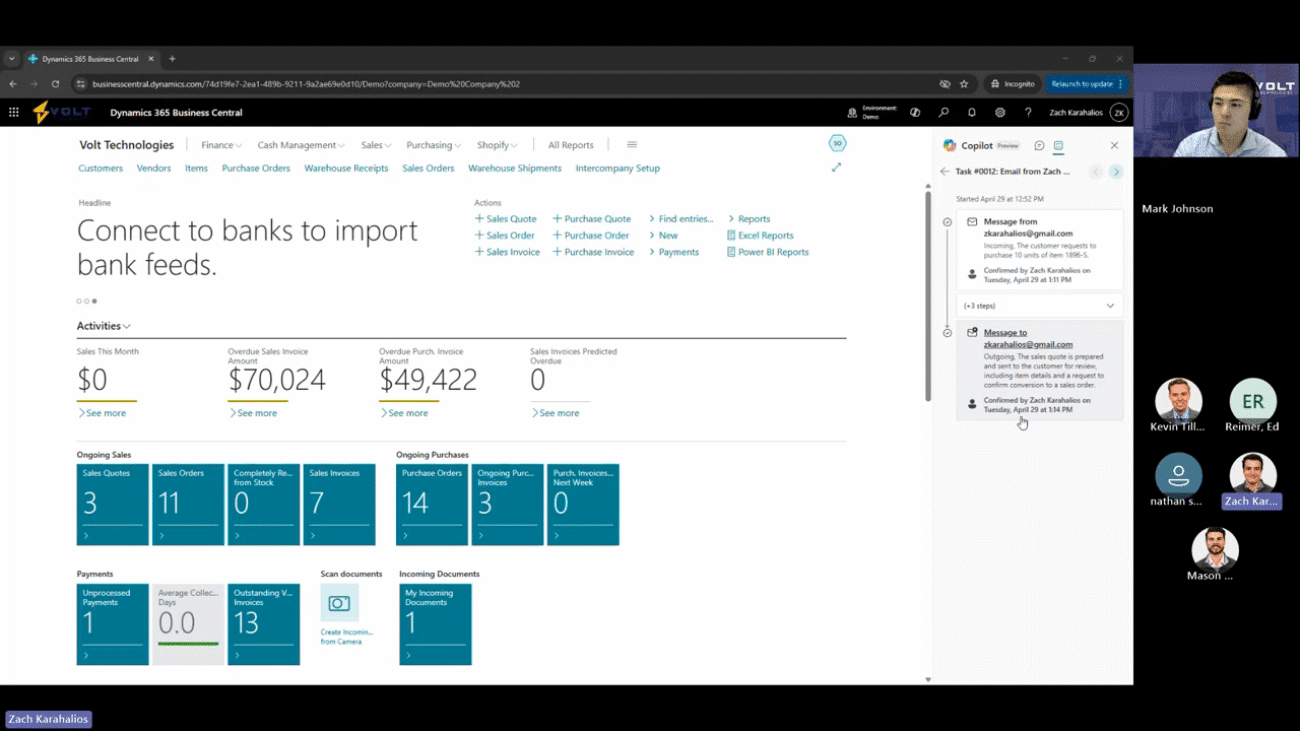The height and width of the screenshot is (731, 1300).
Task: Expand the +3 steps section
Action: (x=1039, y=306)
